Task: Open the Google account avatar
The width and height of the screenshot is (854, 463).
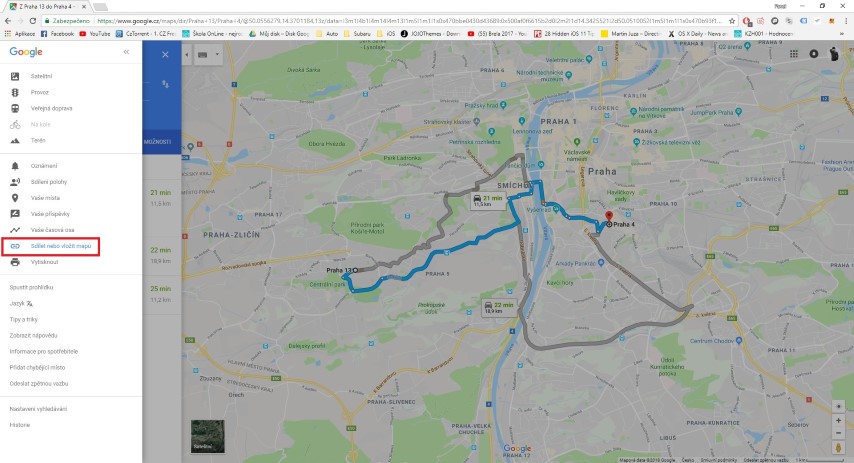Action: (x=834, y=54)
